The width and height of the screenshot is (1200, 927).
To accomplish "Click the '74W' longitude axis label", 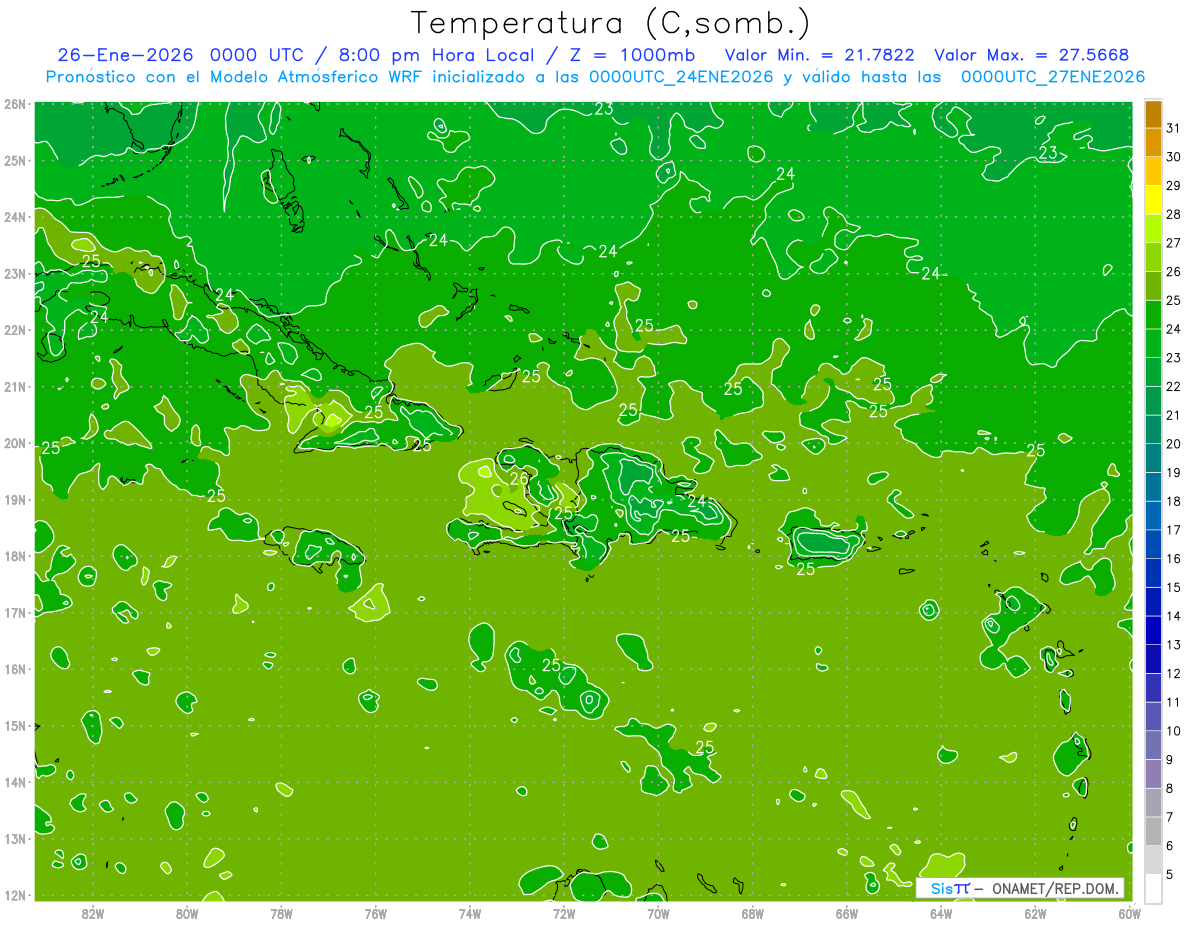I will click(470, 913).
